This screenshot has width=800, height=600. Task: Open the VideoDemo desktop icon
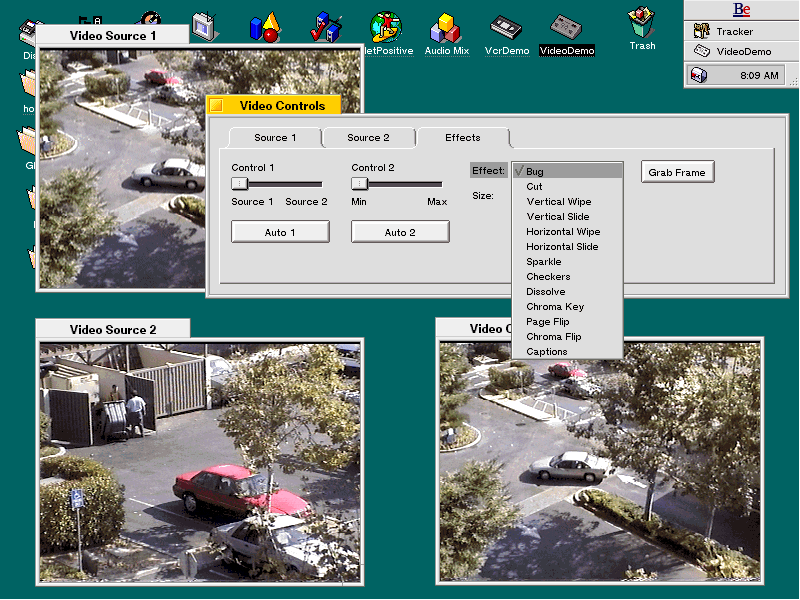[x=567, y=28]
